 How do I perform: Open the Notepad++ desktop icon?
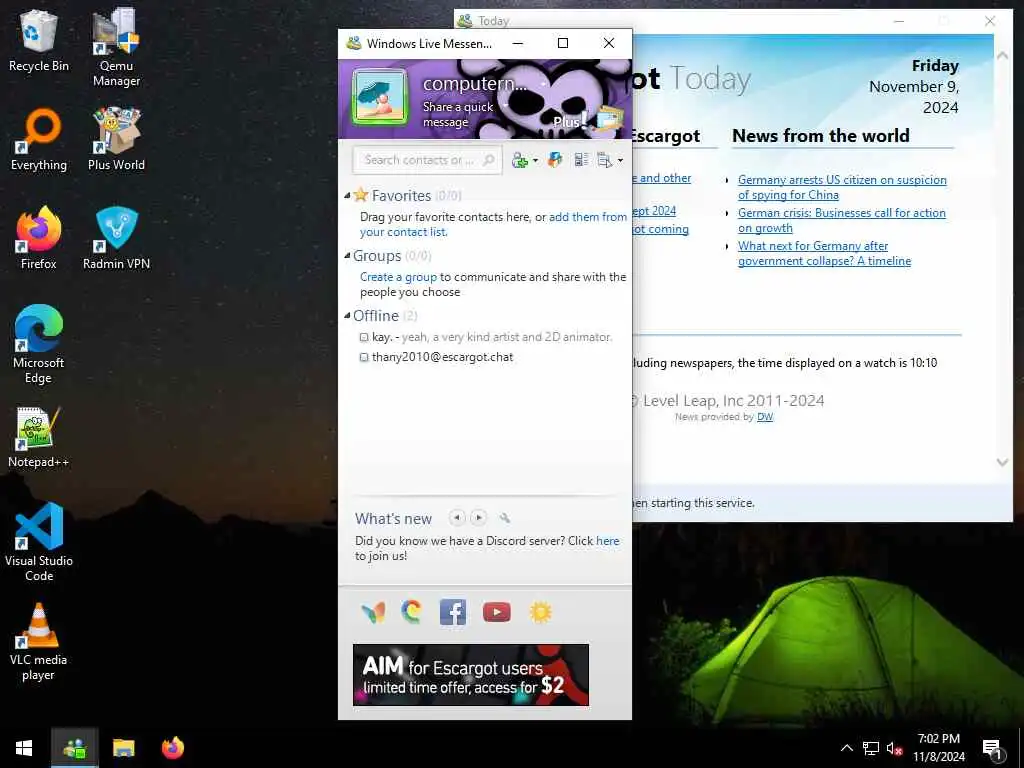pos(39,437)
